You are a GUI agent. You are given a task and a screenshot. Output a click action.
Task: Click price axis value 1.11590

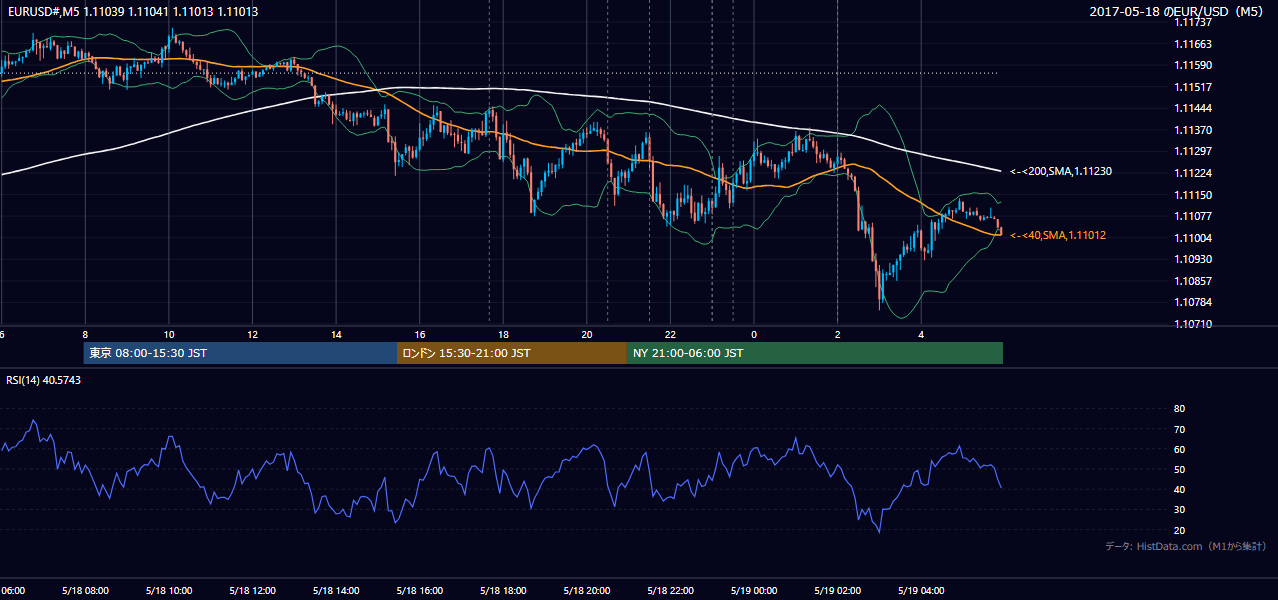click(1193, 65)
